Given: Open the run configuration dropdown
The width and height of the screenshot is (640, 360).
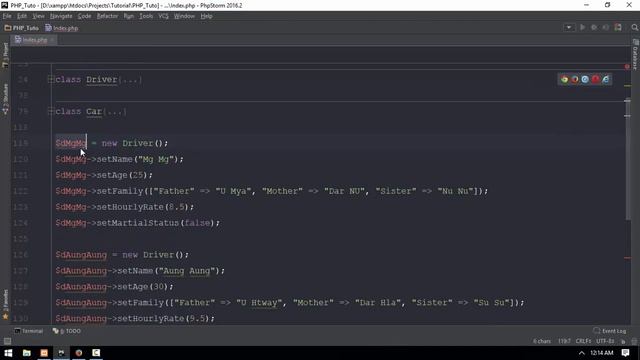Looking at the screenshot, I should [x=569, y=28].
